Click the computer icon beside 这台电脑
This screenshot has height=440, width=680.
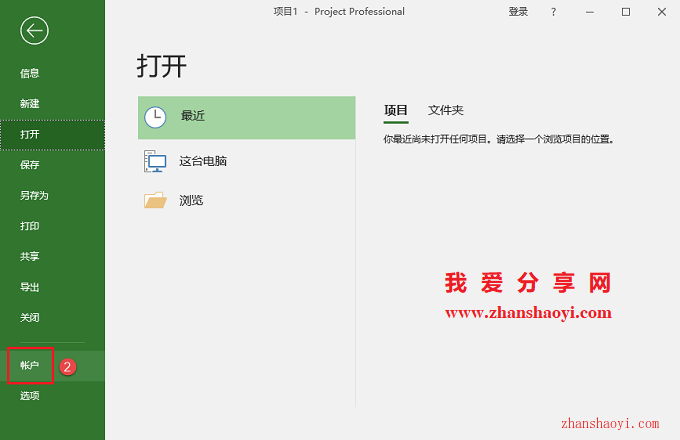155,161
